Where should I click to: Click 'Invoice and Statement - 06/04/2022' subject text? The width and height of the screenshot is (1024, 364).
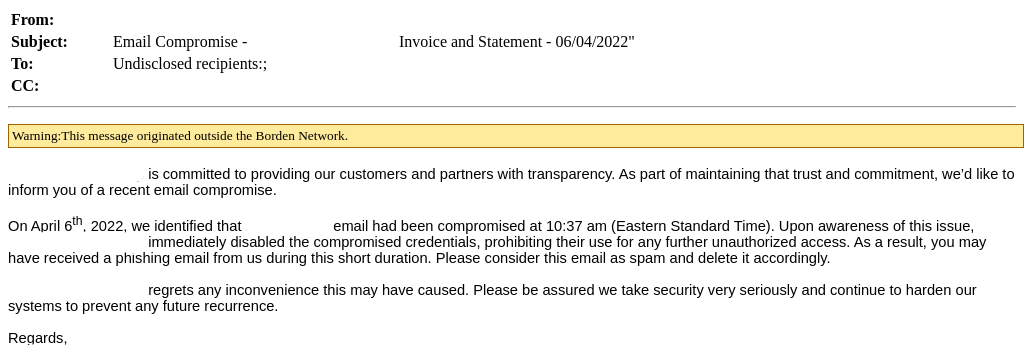517,42
